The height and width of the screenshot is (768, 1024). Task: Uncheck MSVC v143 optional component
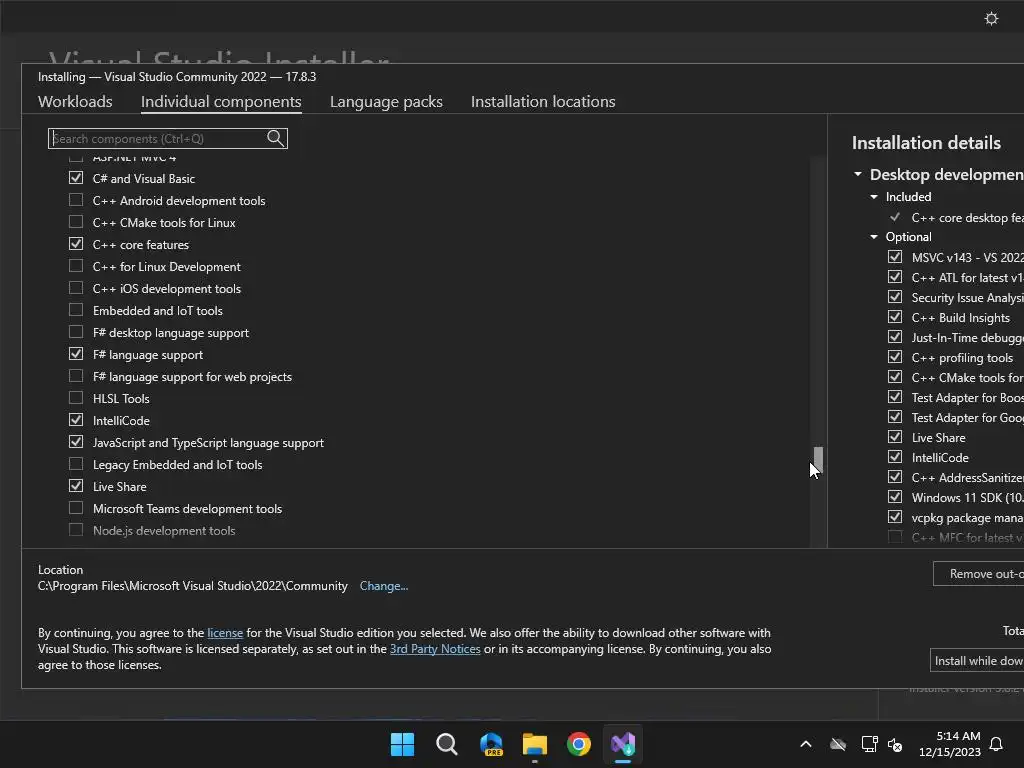click(x=895, y=257)
